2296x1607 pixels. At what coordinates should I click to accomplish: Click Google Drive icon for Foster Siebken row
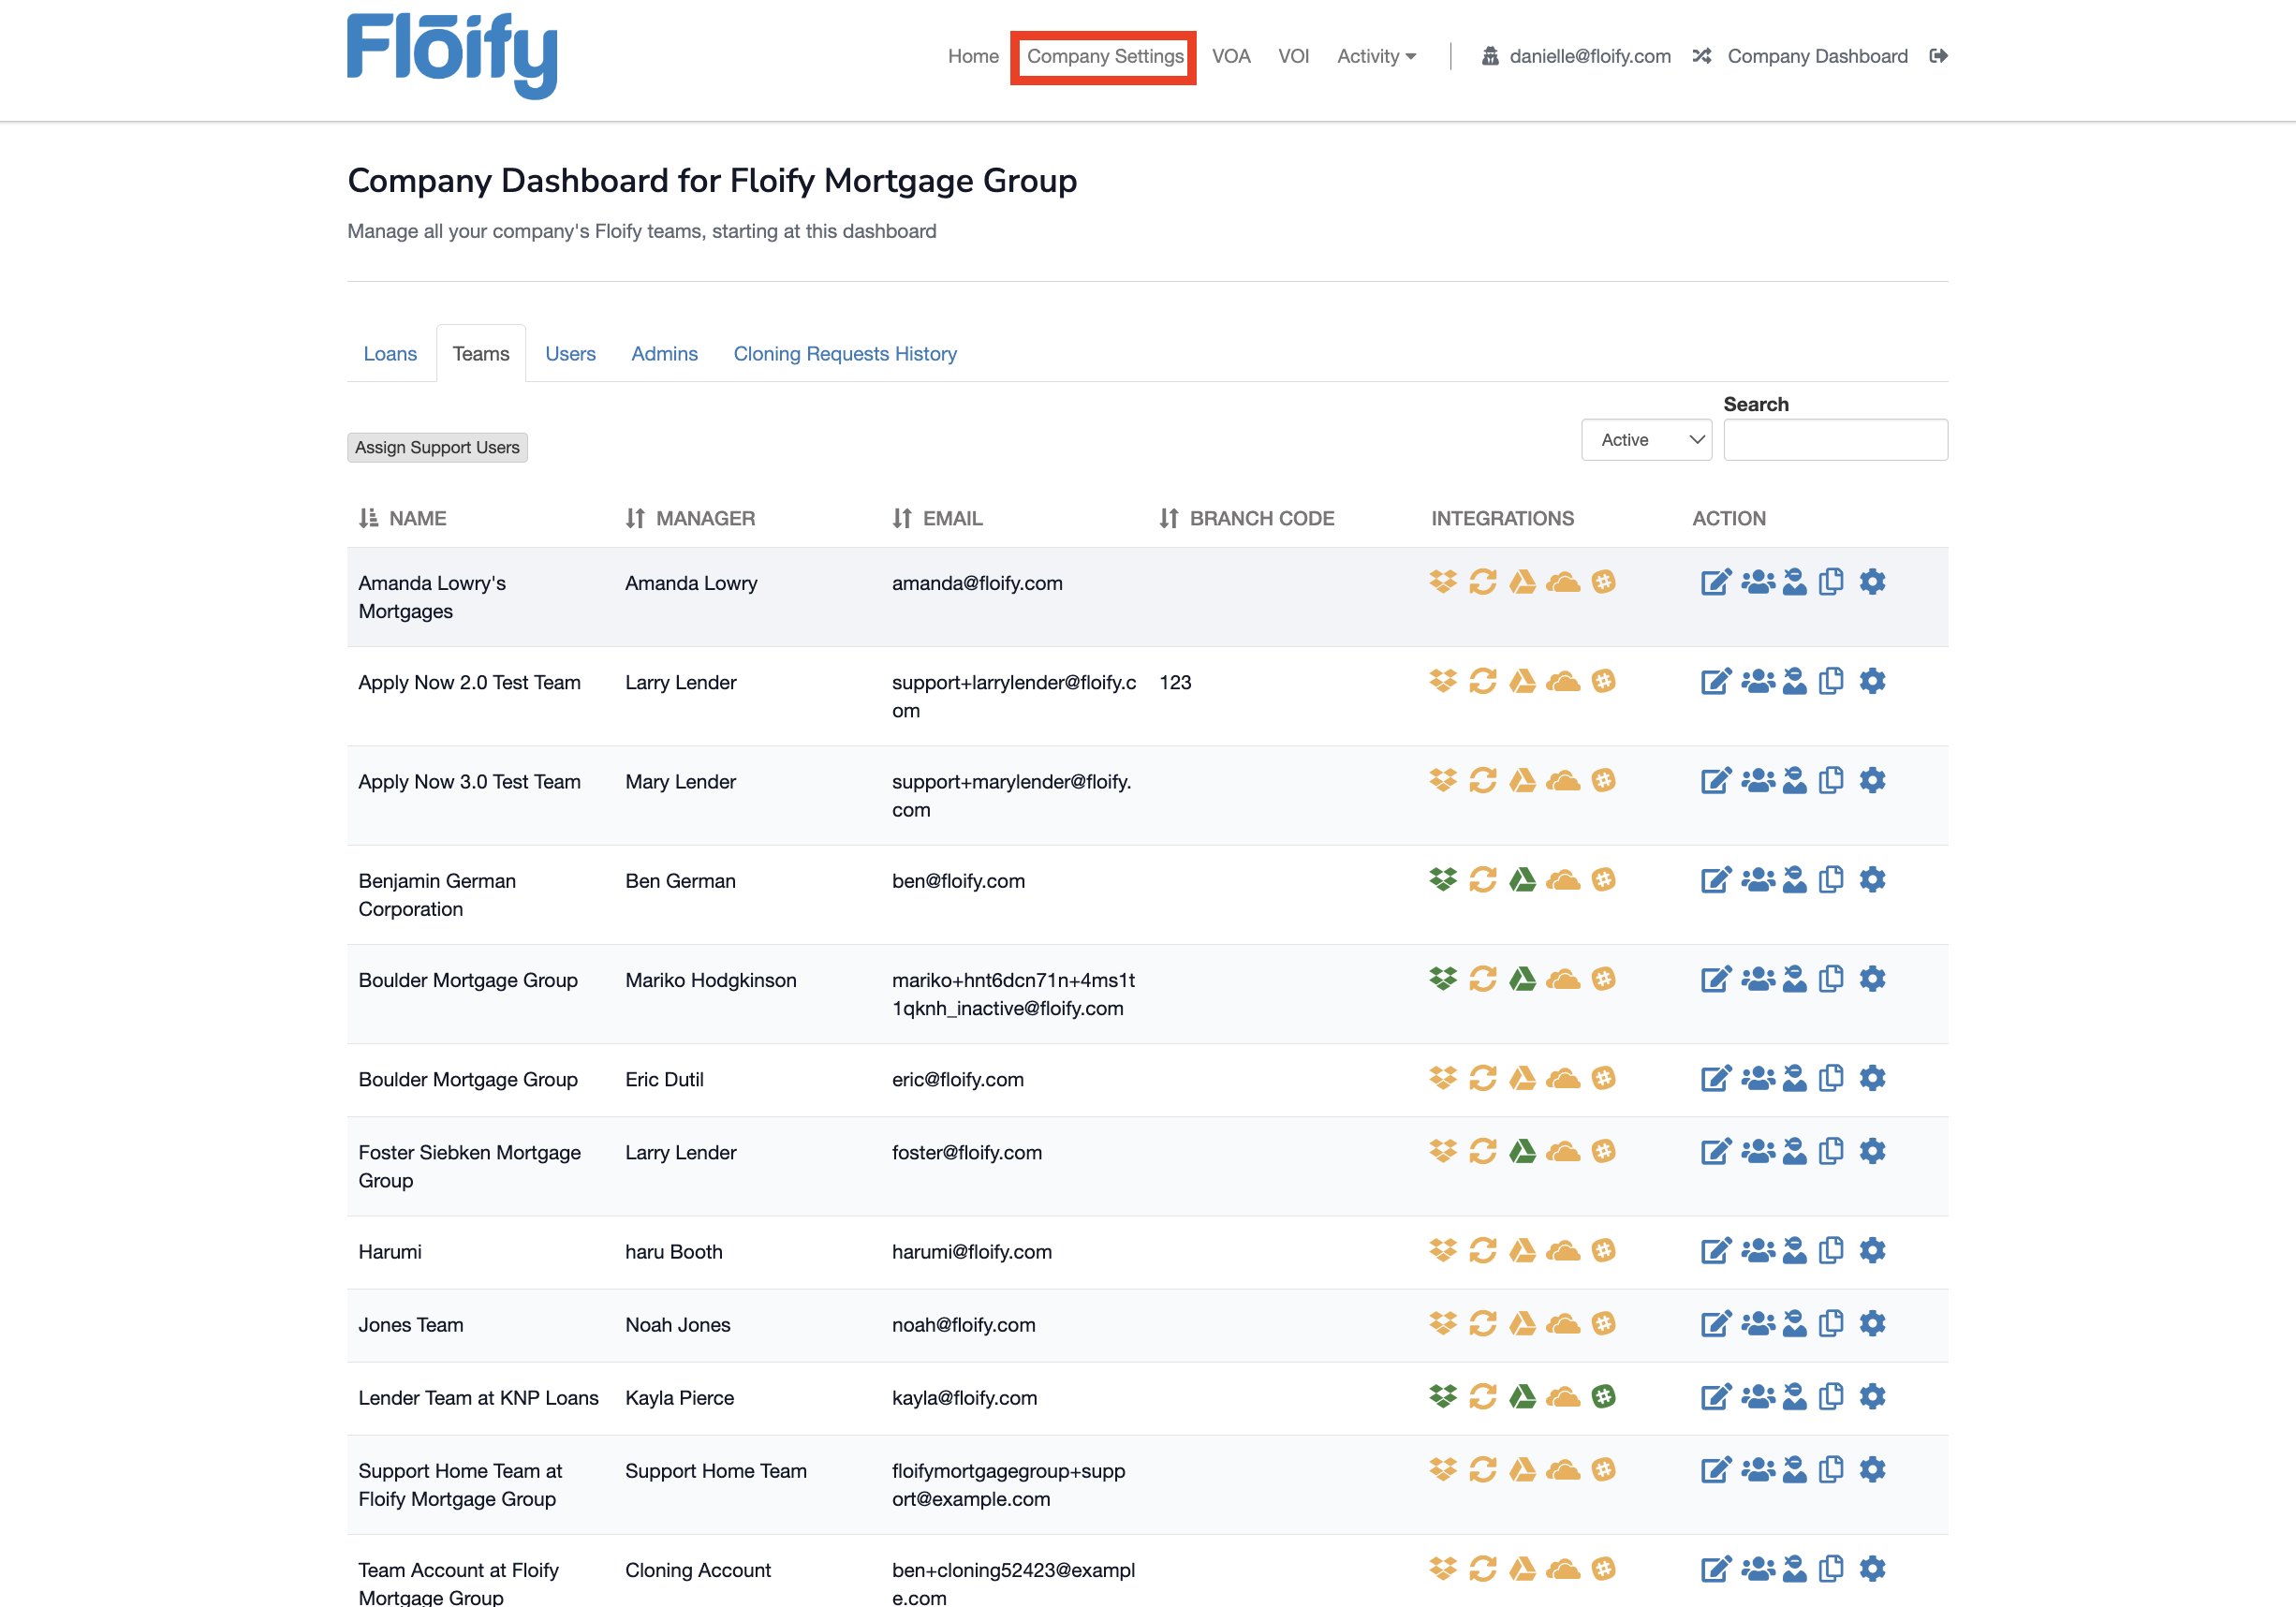coord(1522,1152)
